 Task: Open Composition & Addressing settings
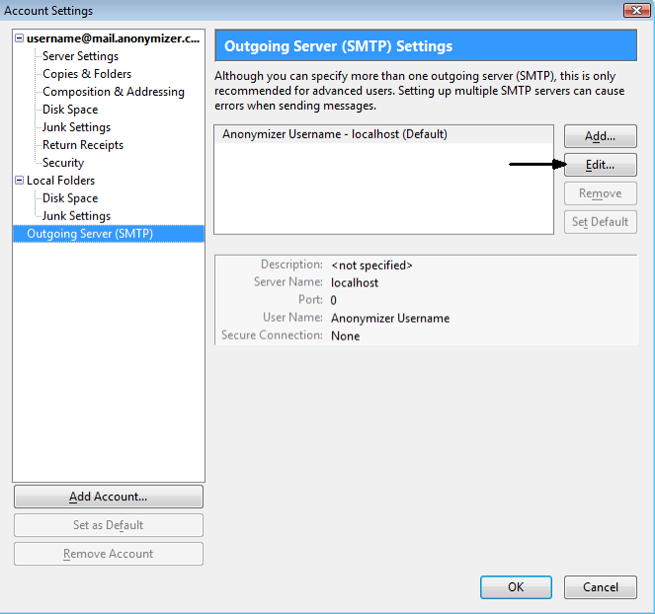point(113,92)
